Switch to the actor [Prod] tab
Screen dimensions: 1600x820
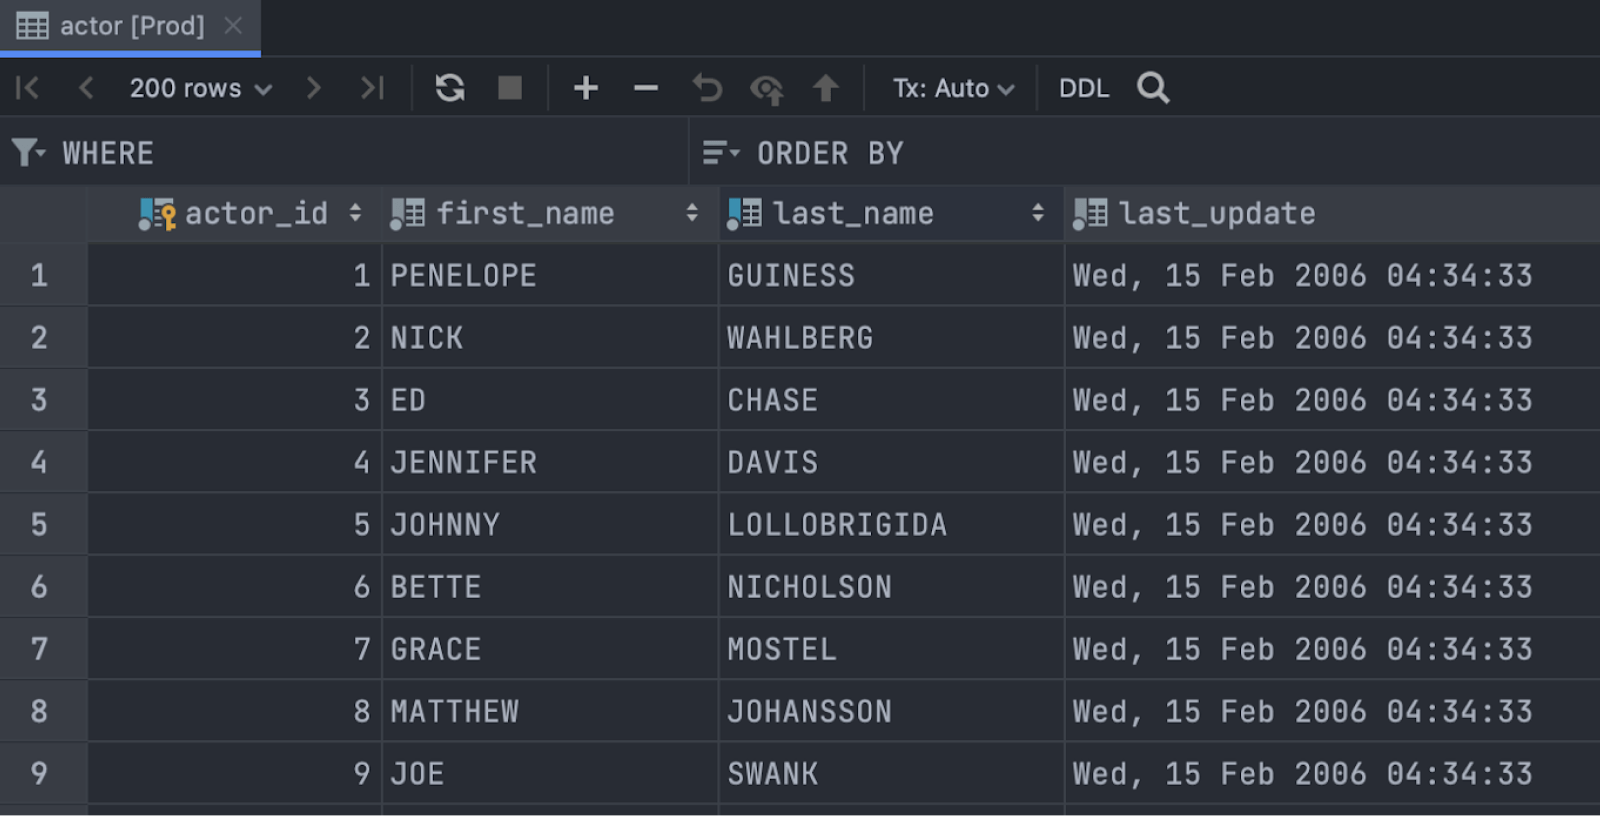[130, 26]
